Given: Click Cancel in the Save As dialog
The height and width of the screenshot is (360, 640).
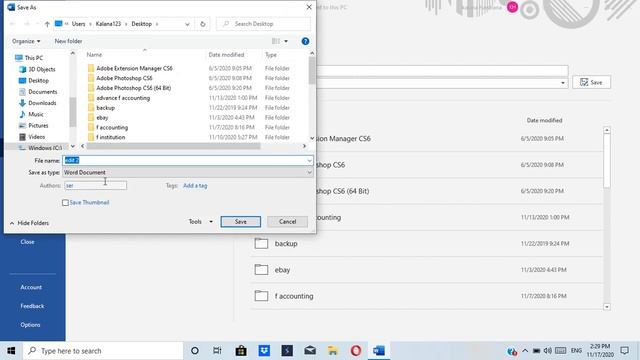Looking at the screenshot, I should coord(287,222).
